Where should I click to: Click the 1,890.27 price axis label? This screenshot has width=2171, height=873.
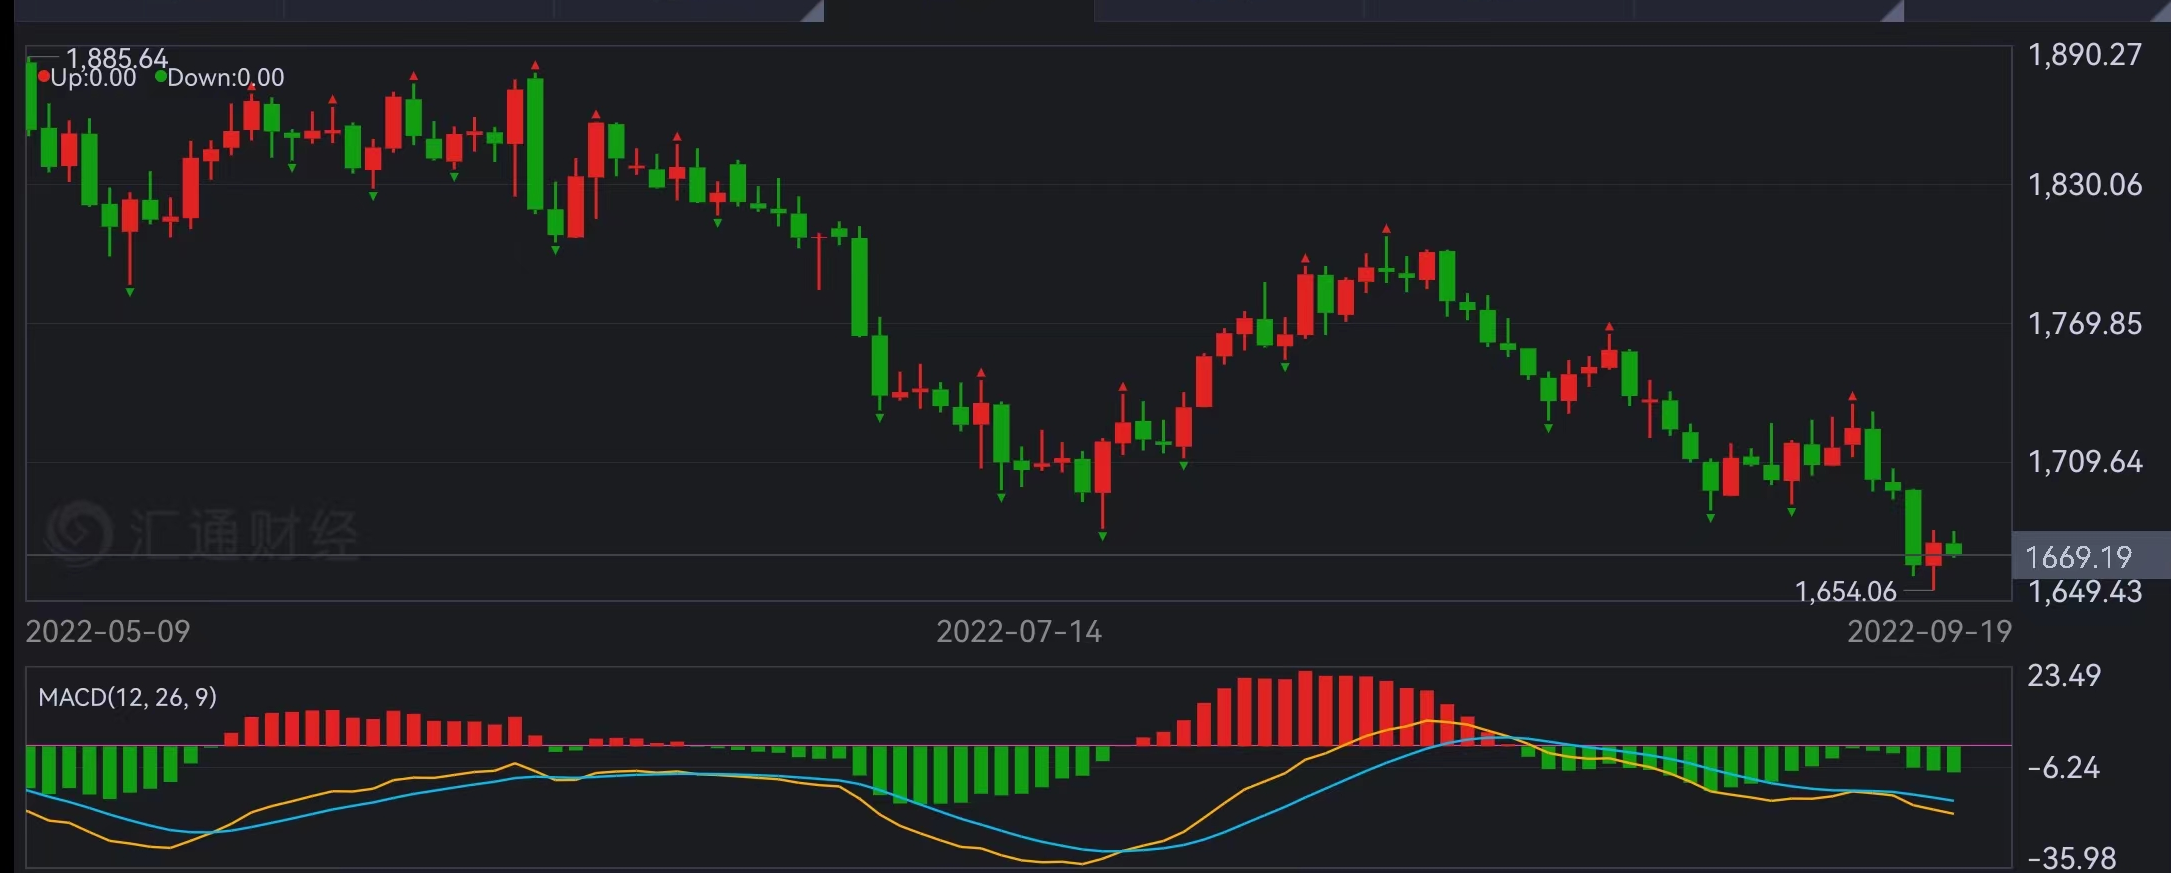[2084, 54]
